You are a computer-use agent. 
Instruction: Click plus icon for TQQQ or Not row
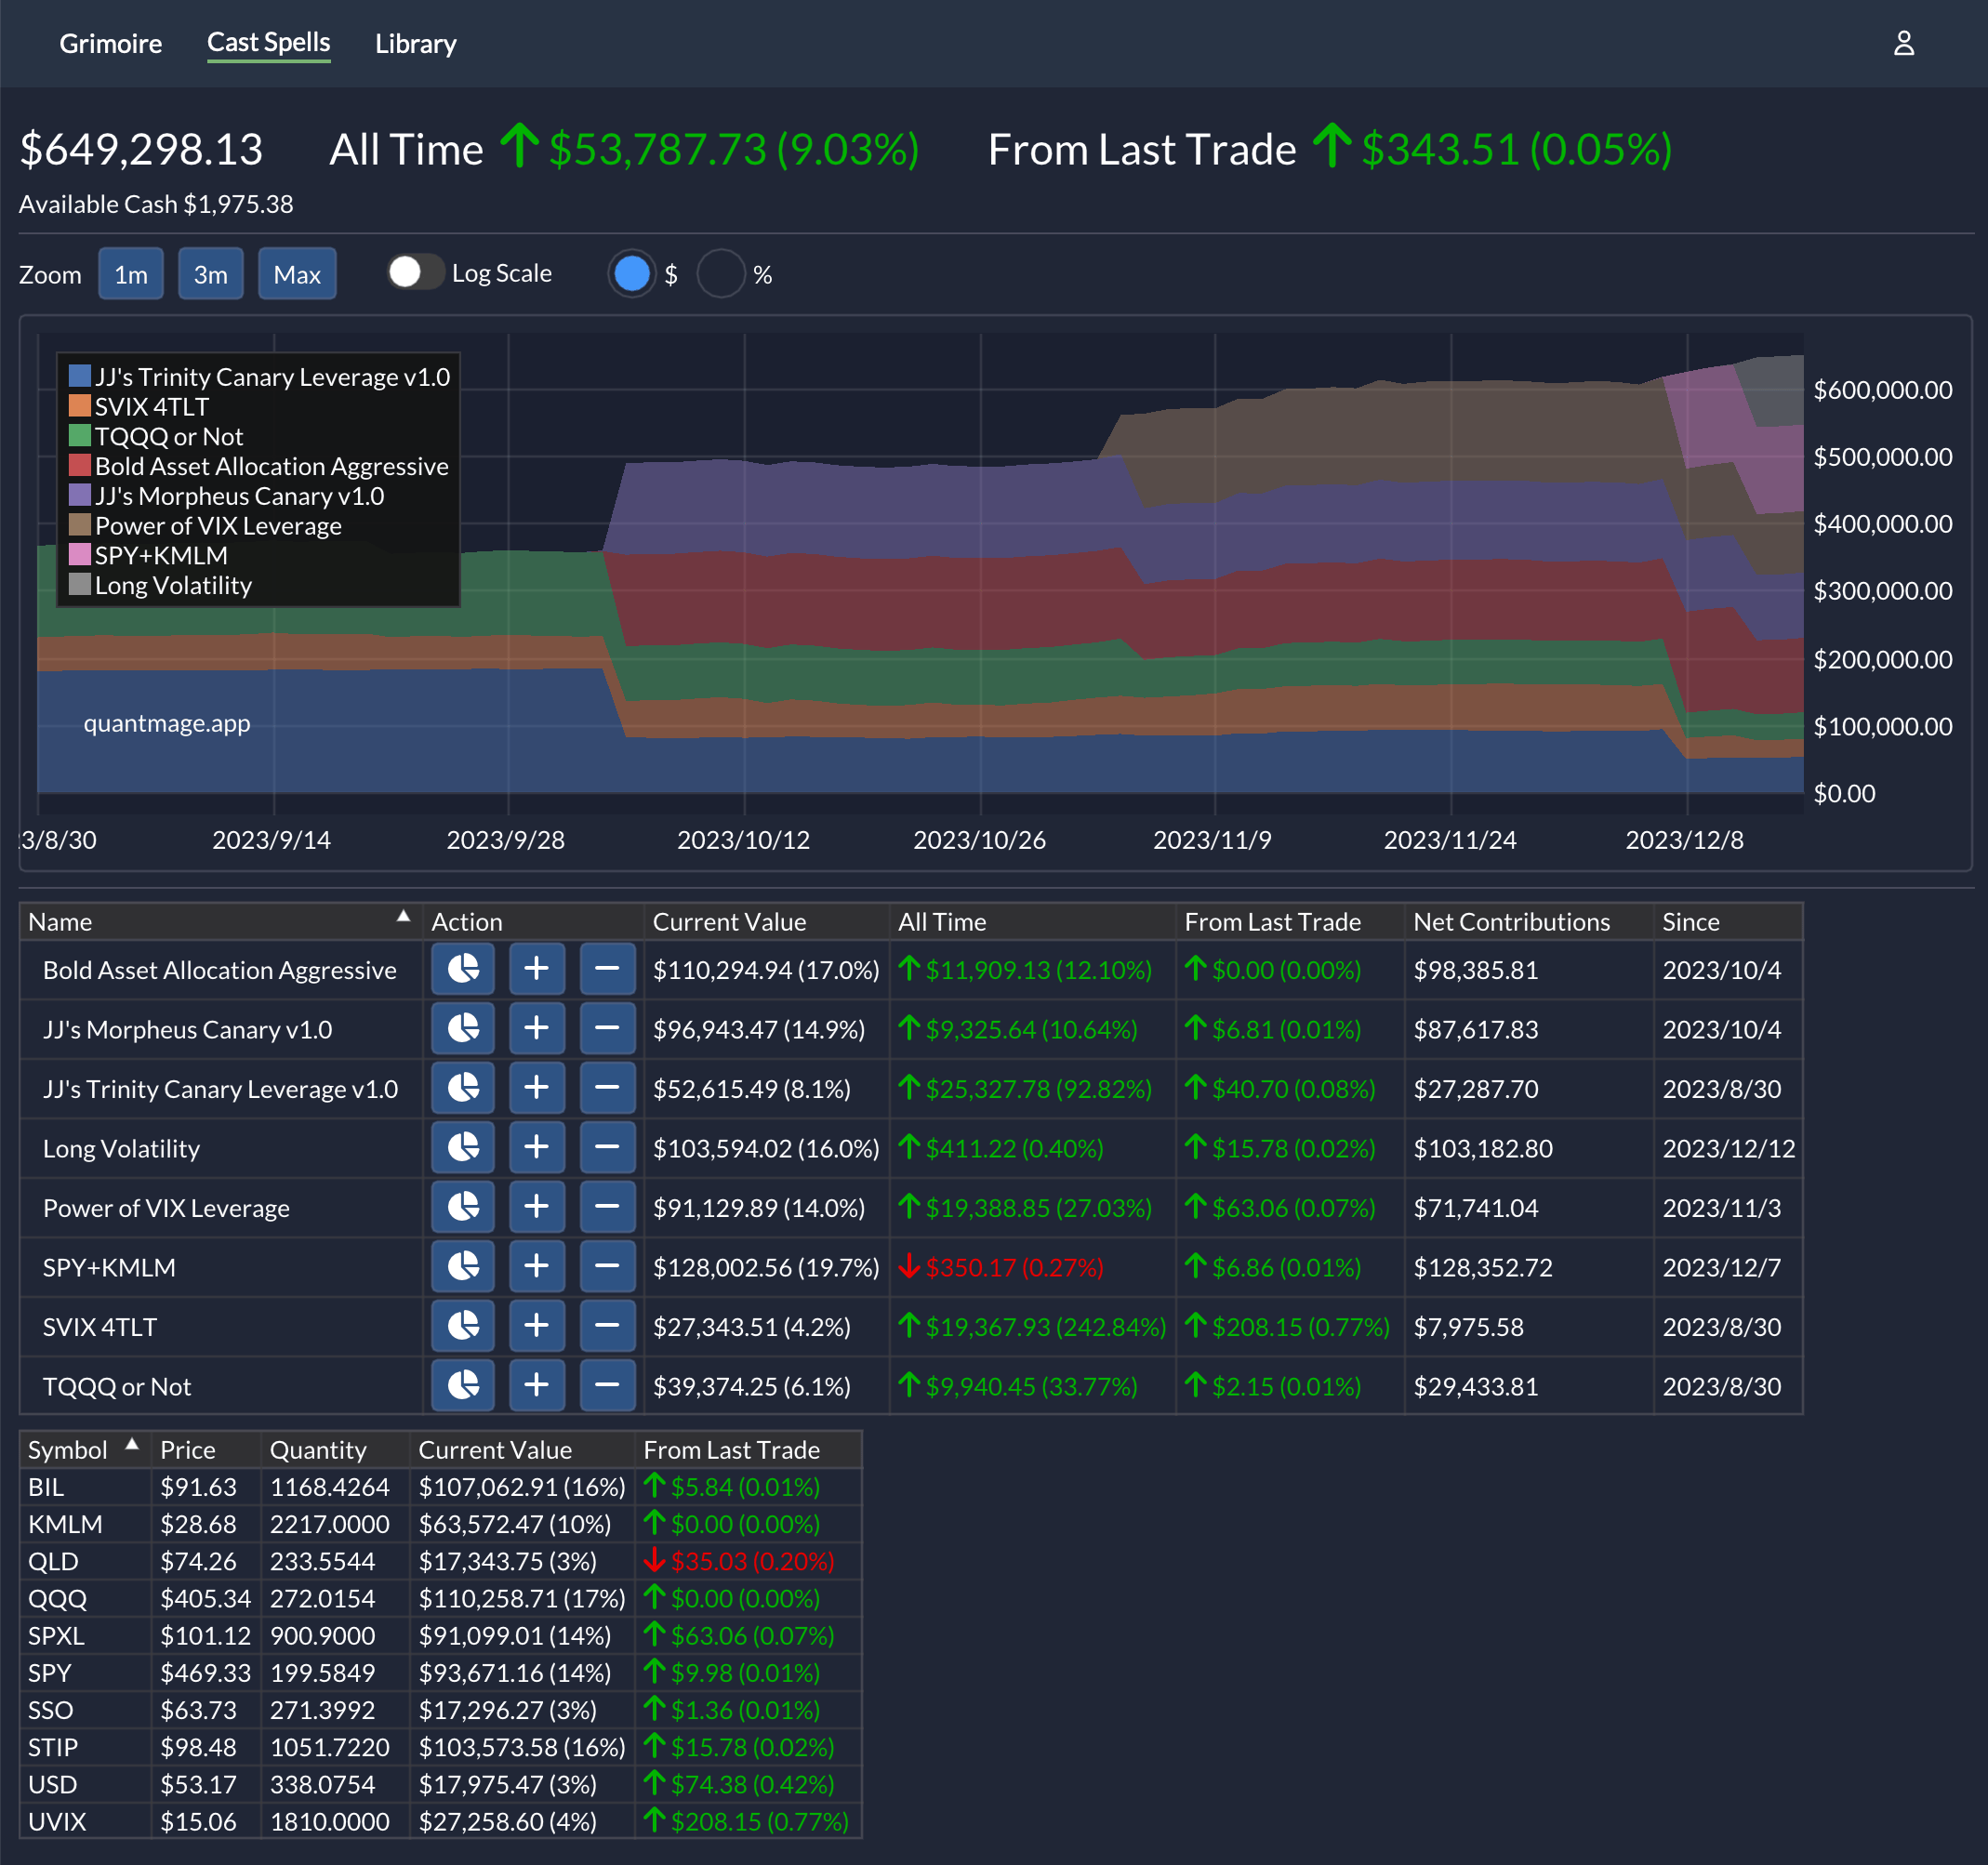tap(536, 1385)
